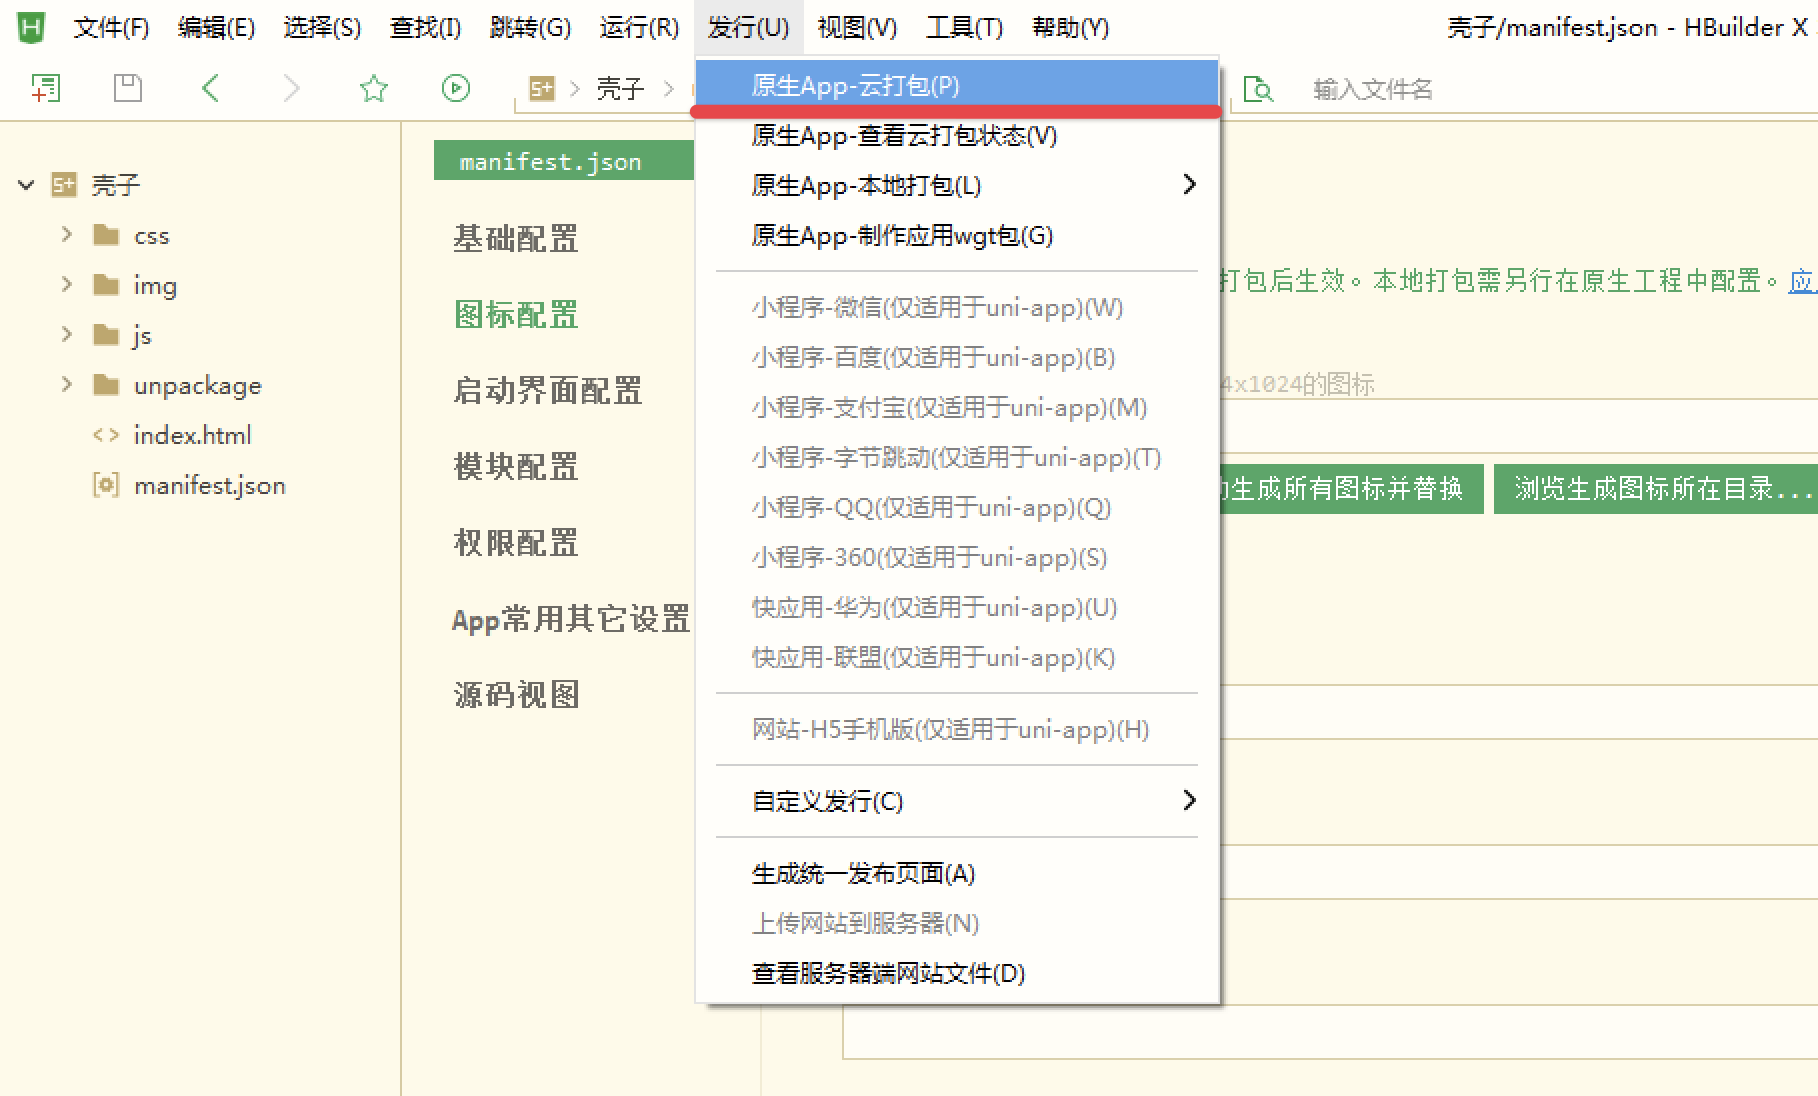This screenshot has height=1096, width=1818.
Task: Select 原生App-云打包(P)
Action: 957,86
